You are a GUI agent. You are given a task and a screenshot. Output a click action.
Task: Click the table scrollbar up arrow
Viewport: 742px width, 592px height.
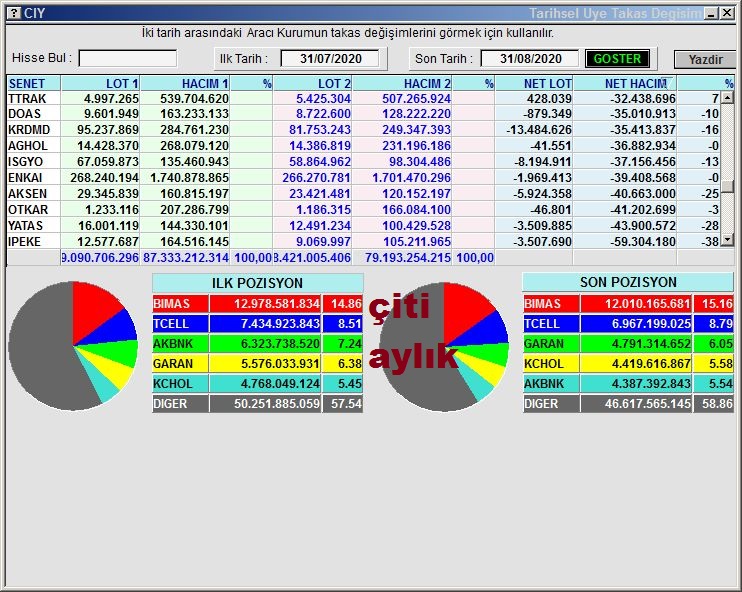coord(728,97)
